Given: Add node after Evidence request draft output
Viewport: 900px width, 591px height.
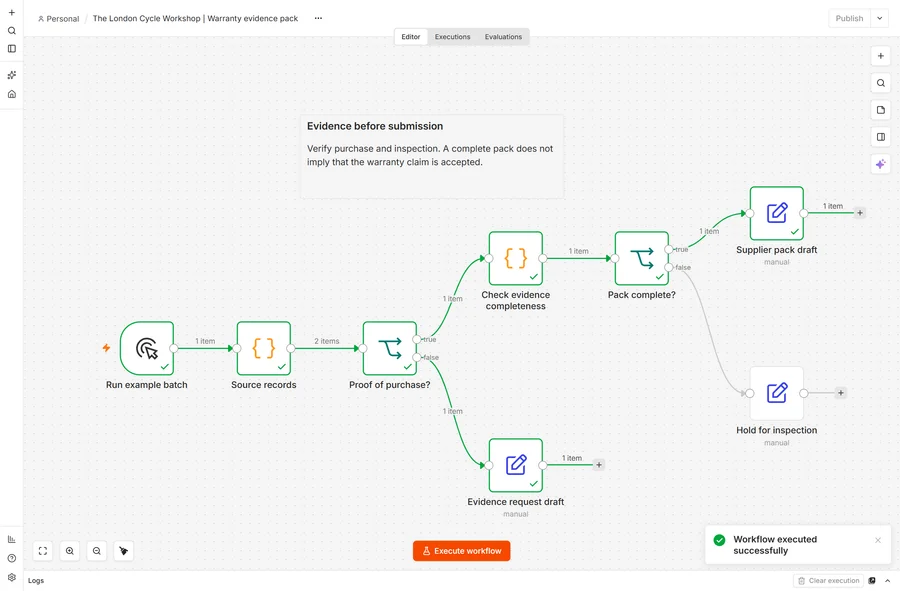Looking at the screenshot, I should coord(599,465).
